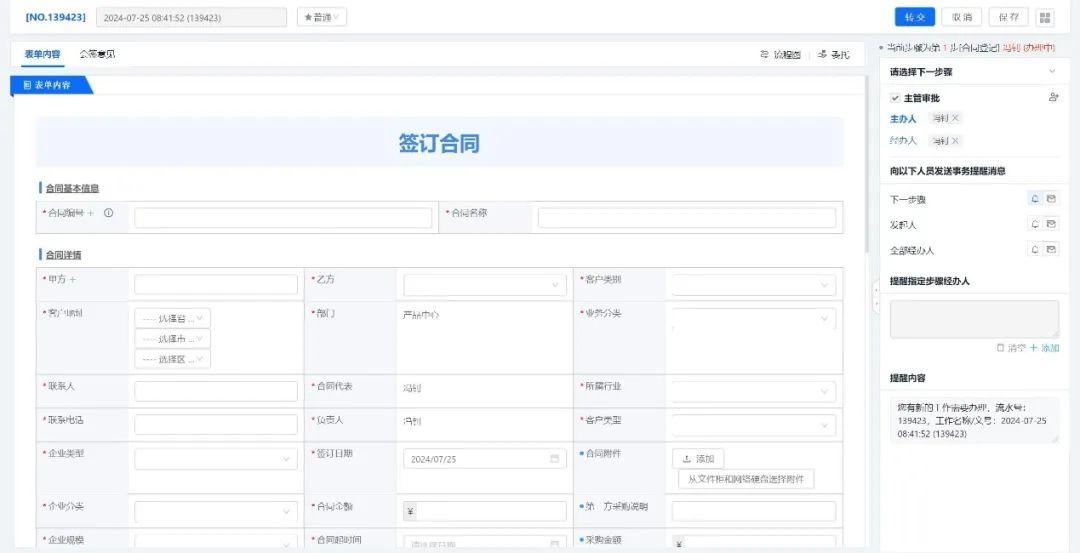Click 添加 to upload 合同附件
The width and height of the screenshot is (1080, 553).
click(x=698, y=459)
